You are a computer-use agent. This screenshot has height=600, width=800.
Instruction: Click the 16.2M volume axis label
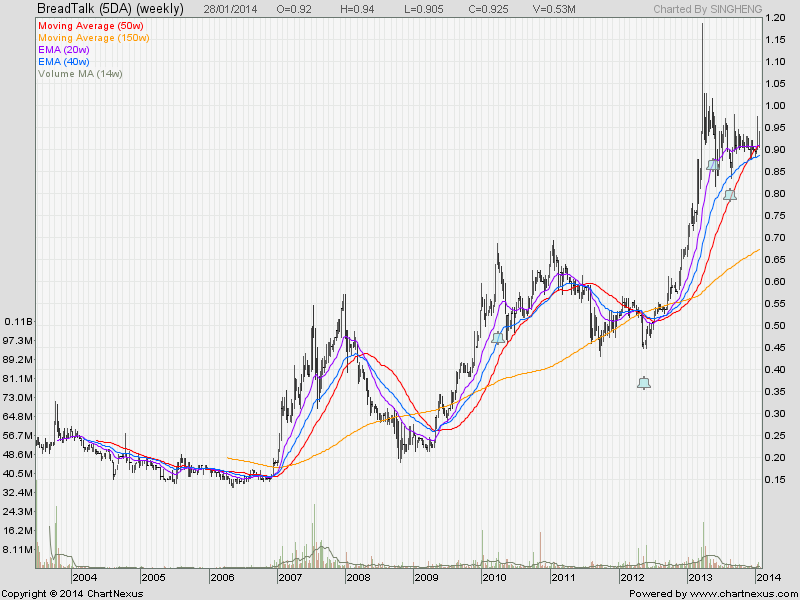(18, 530)
